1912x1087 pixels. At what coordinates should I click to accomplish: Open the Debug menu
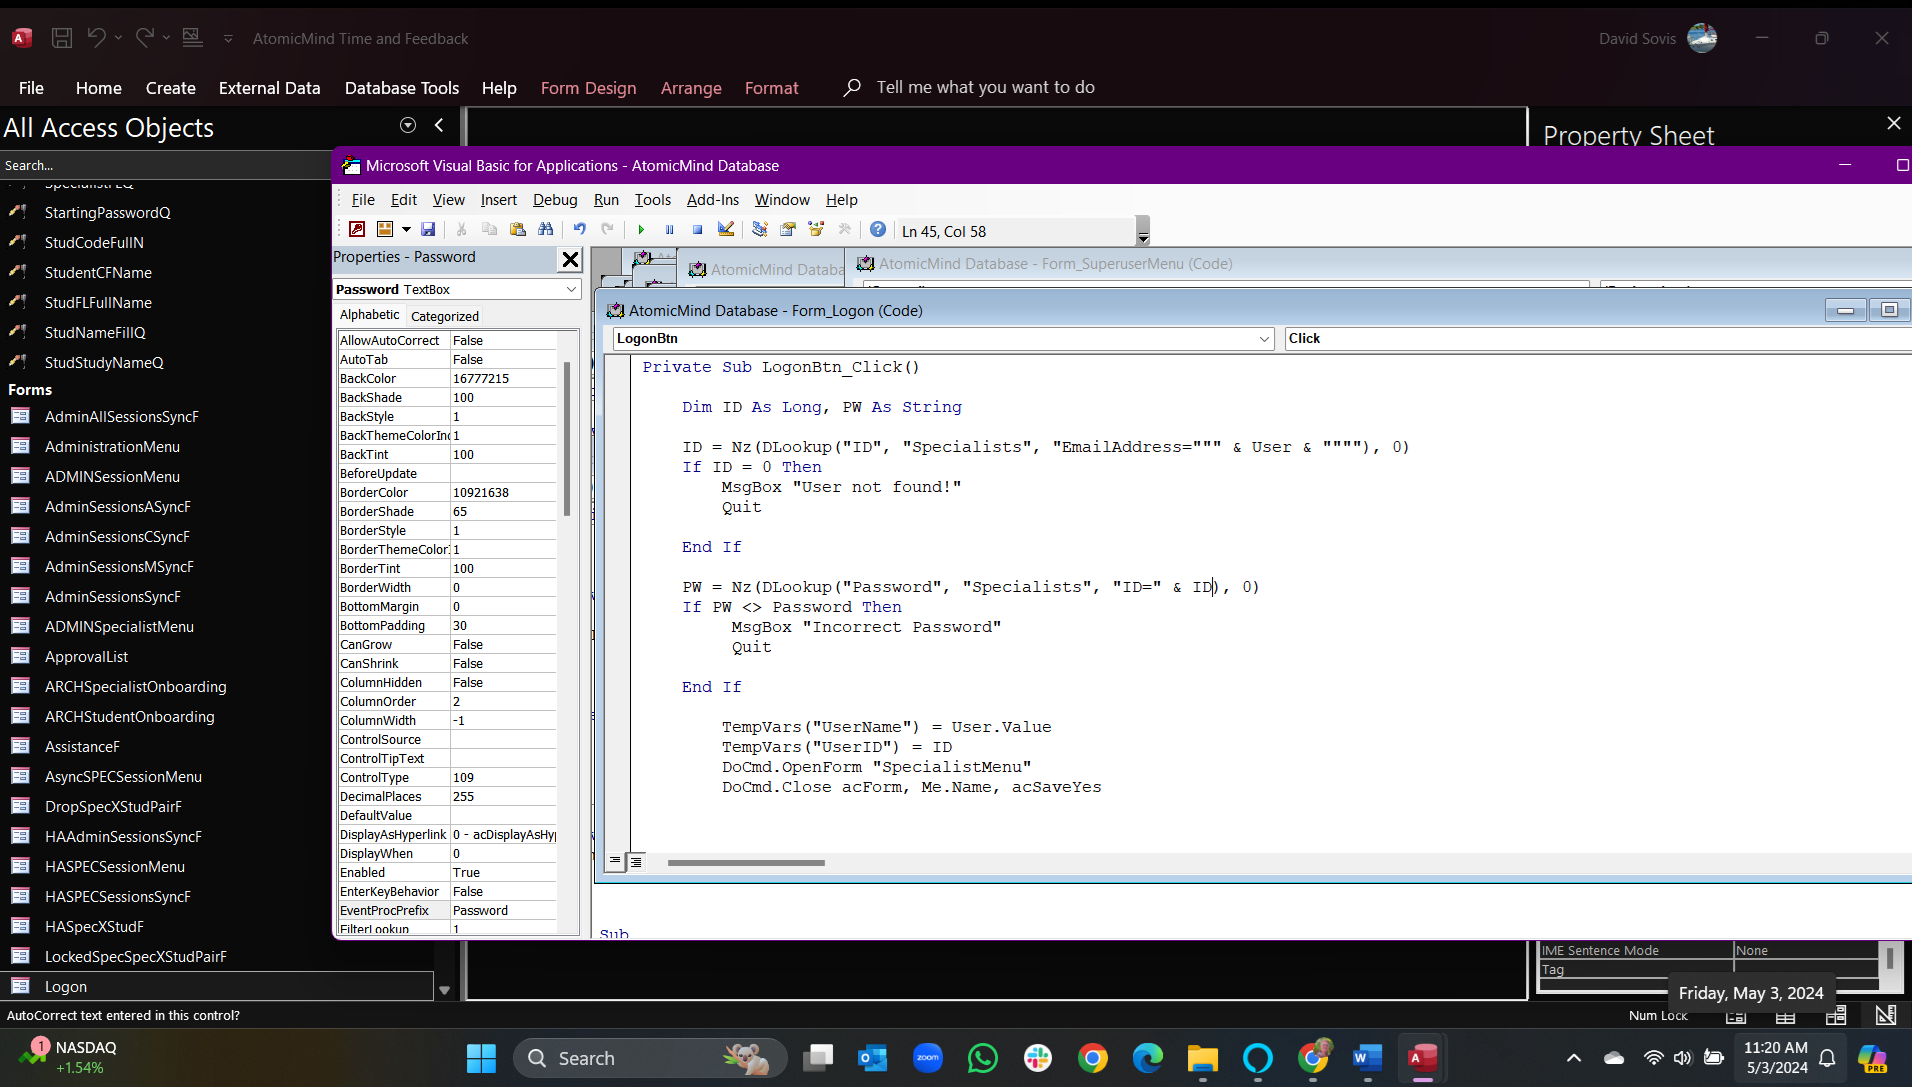555,199
